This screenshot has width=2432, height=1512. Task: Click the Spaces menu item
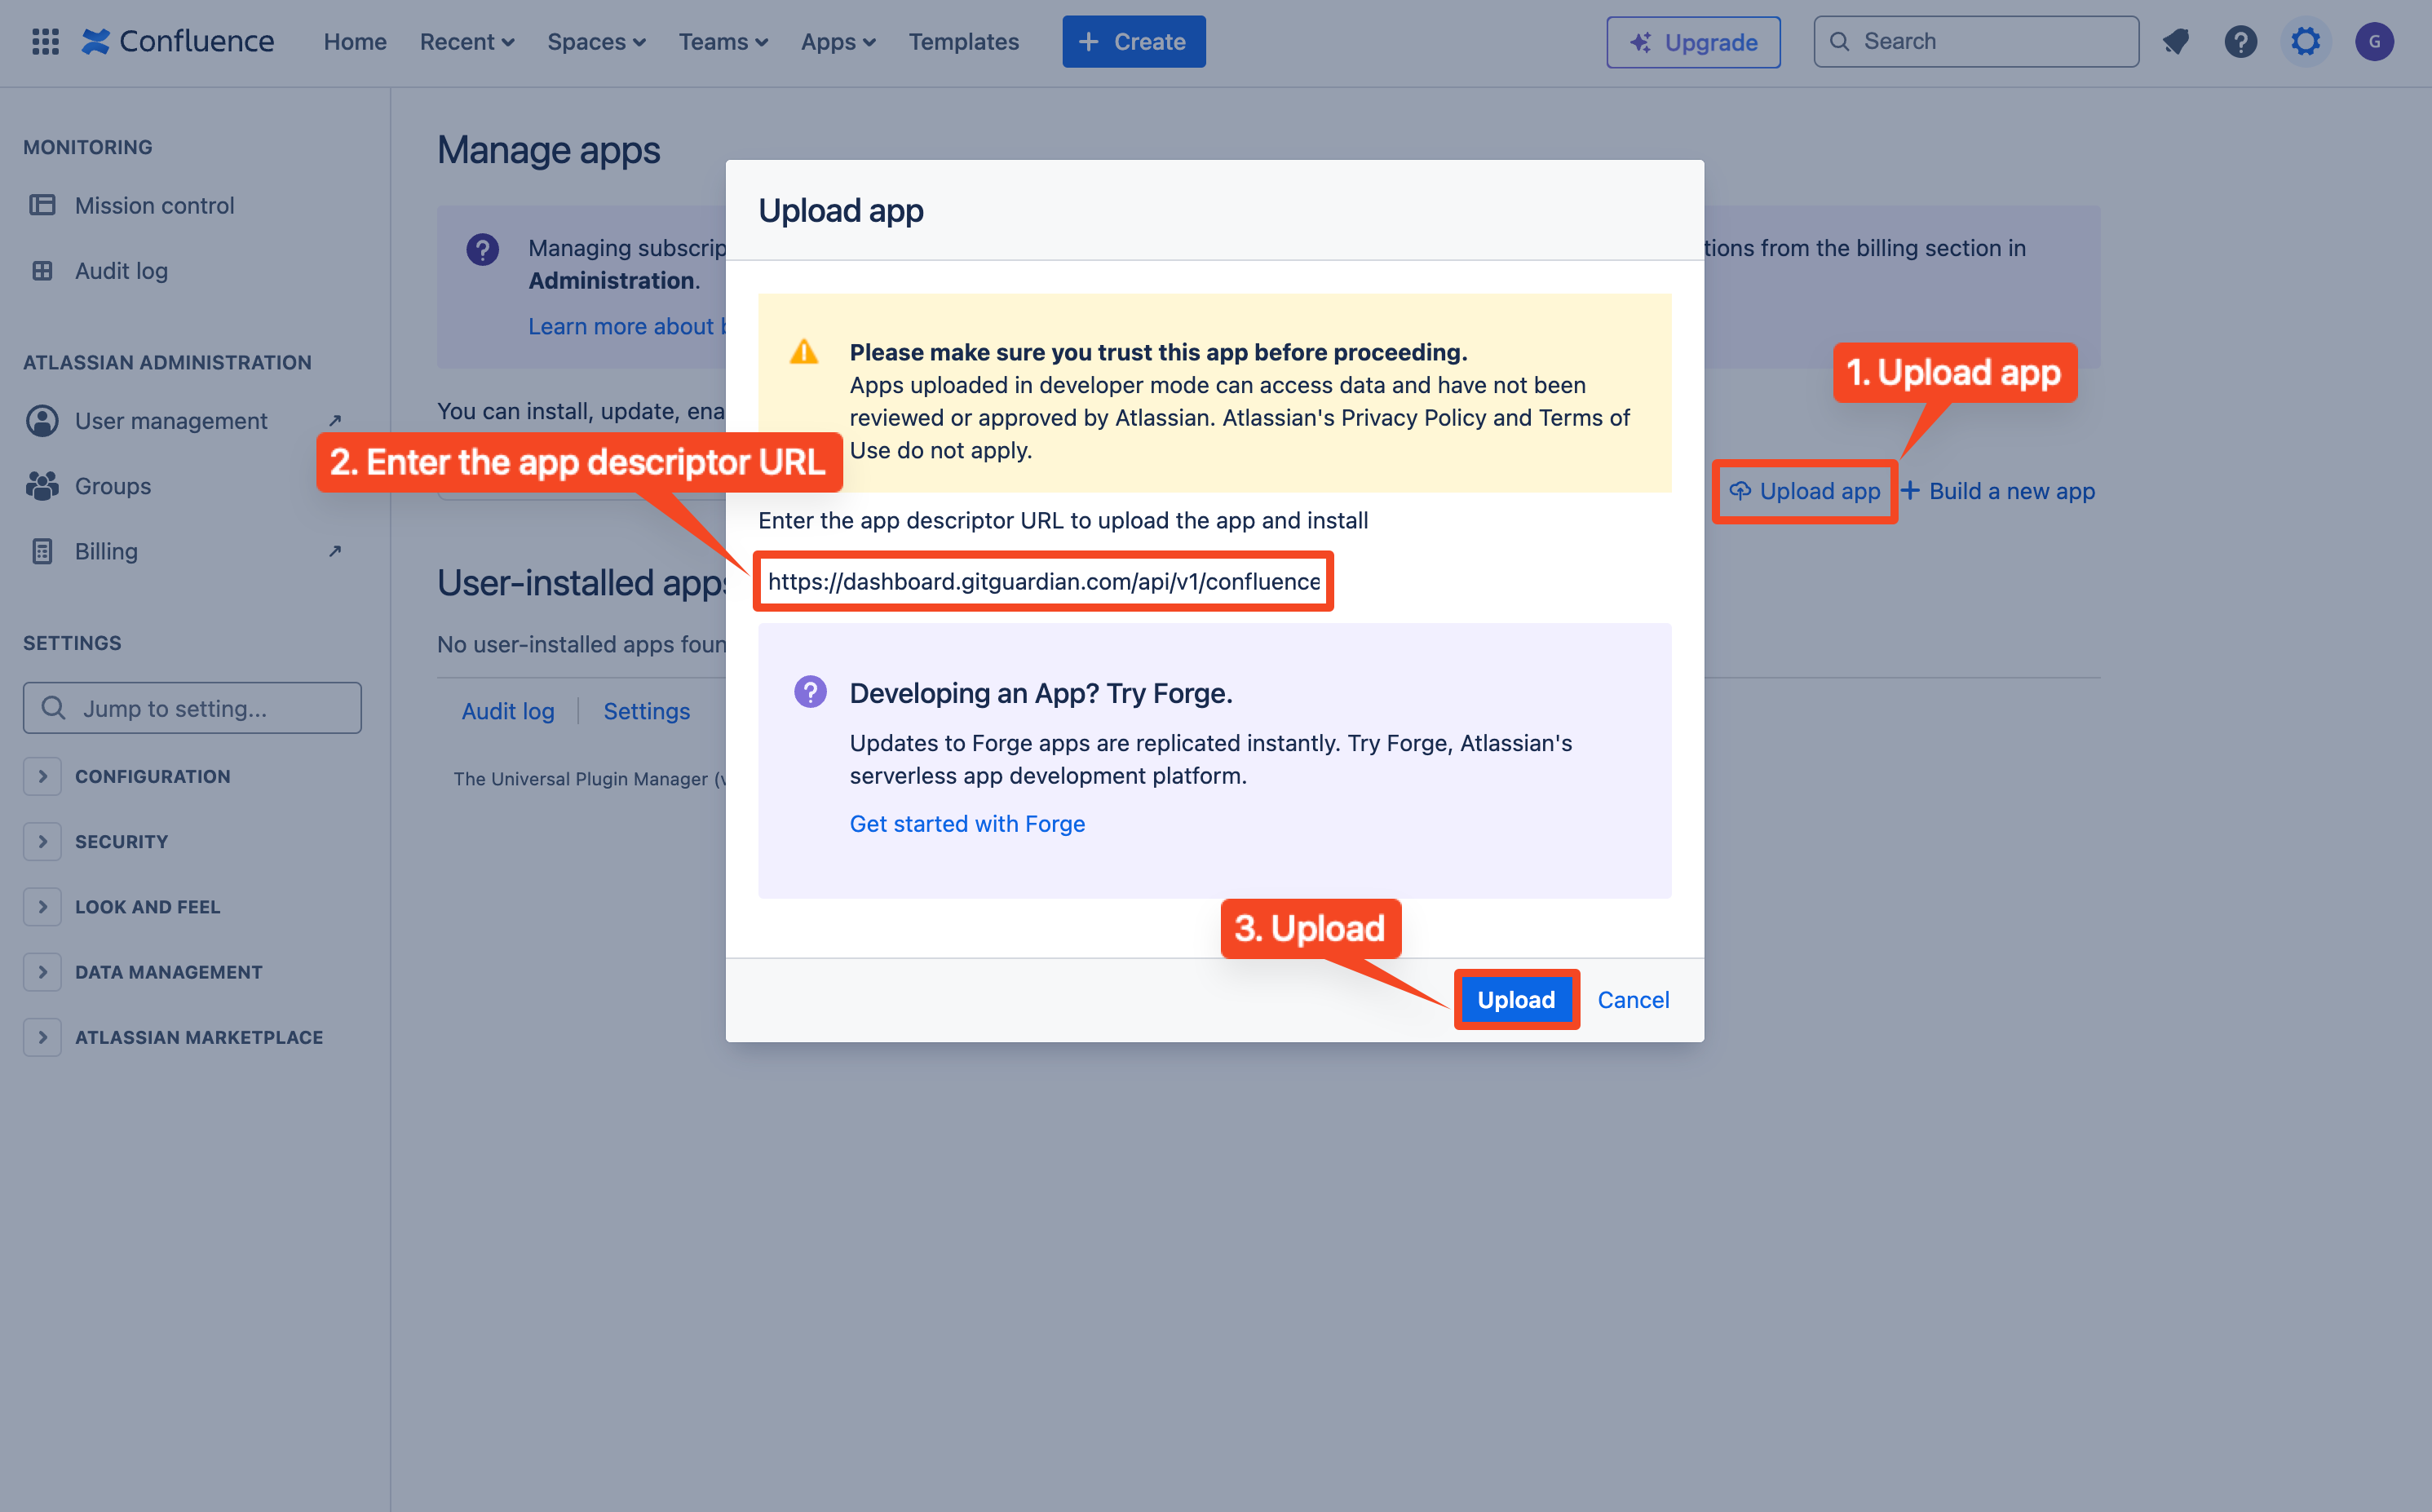(594, 40)
